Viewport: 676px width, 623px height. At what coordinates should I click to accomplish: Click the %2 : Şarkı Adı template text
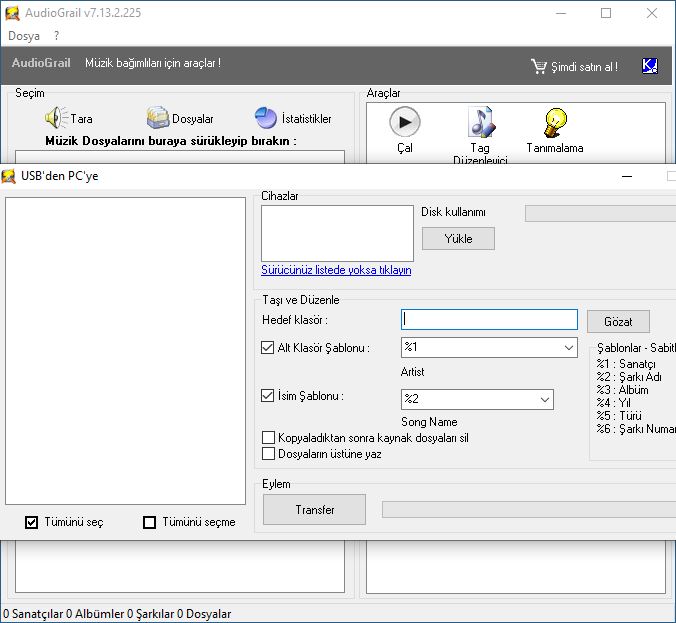[x=629, y=377]
